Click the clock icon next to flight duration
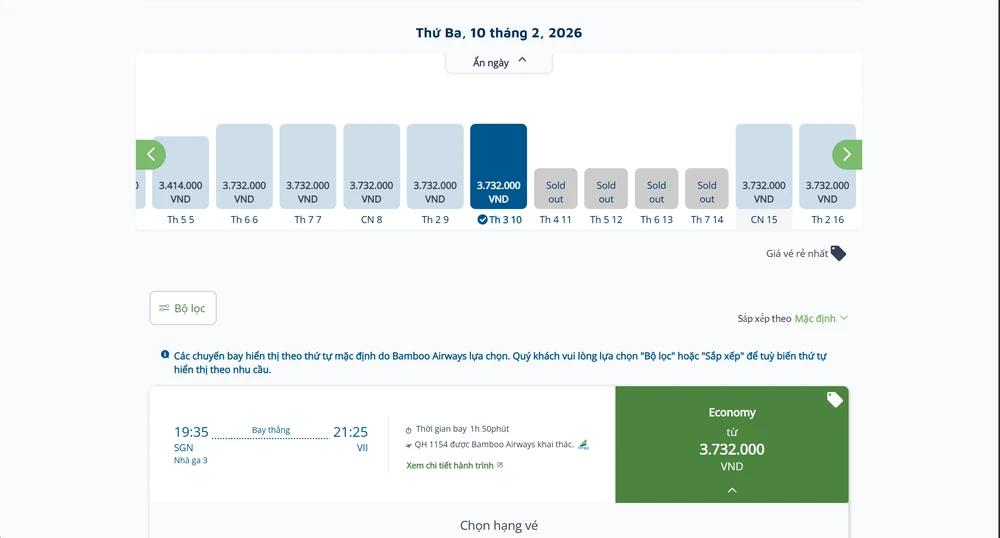Viewport: 1000px width, 538px height. point(408,429)
